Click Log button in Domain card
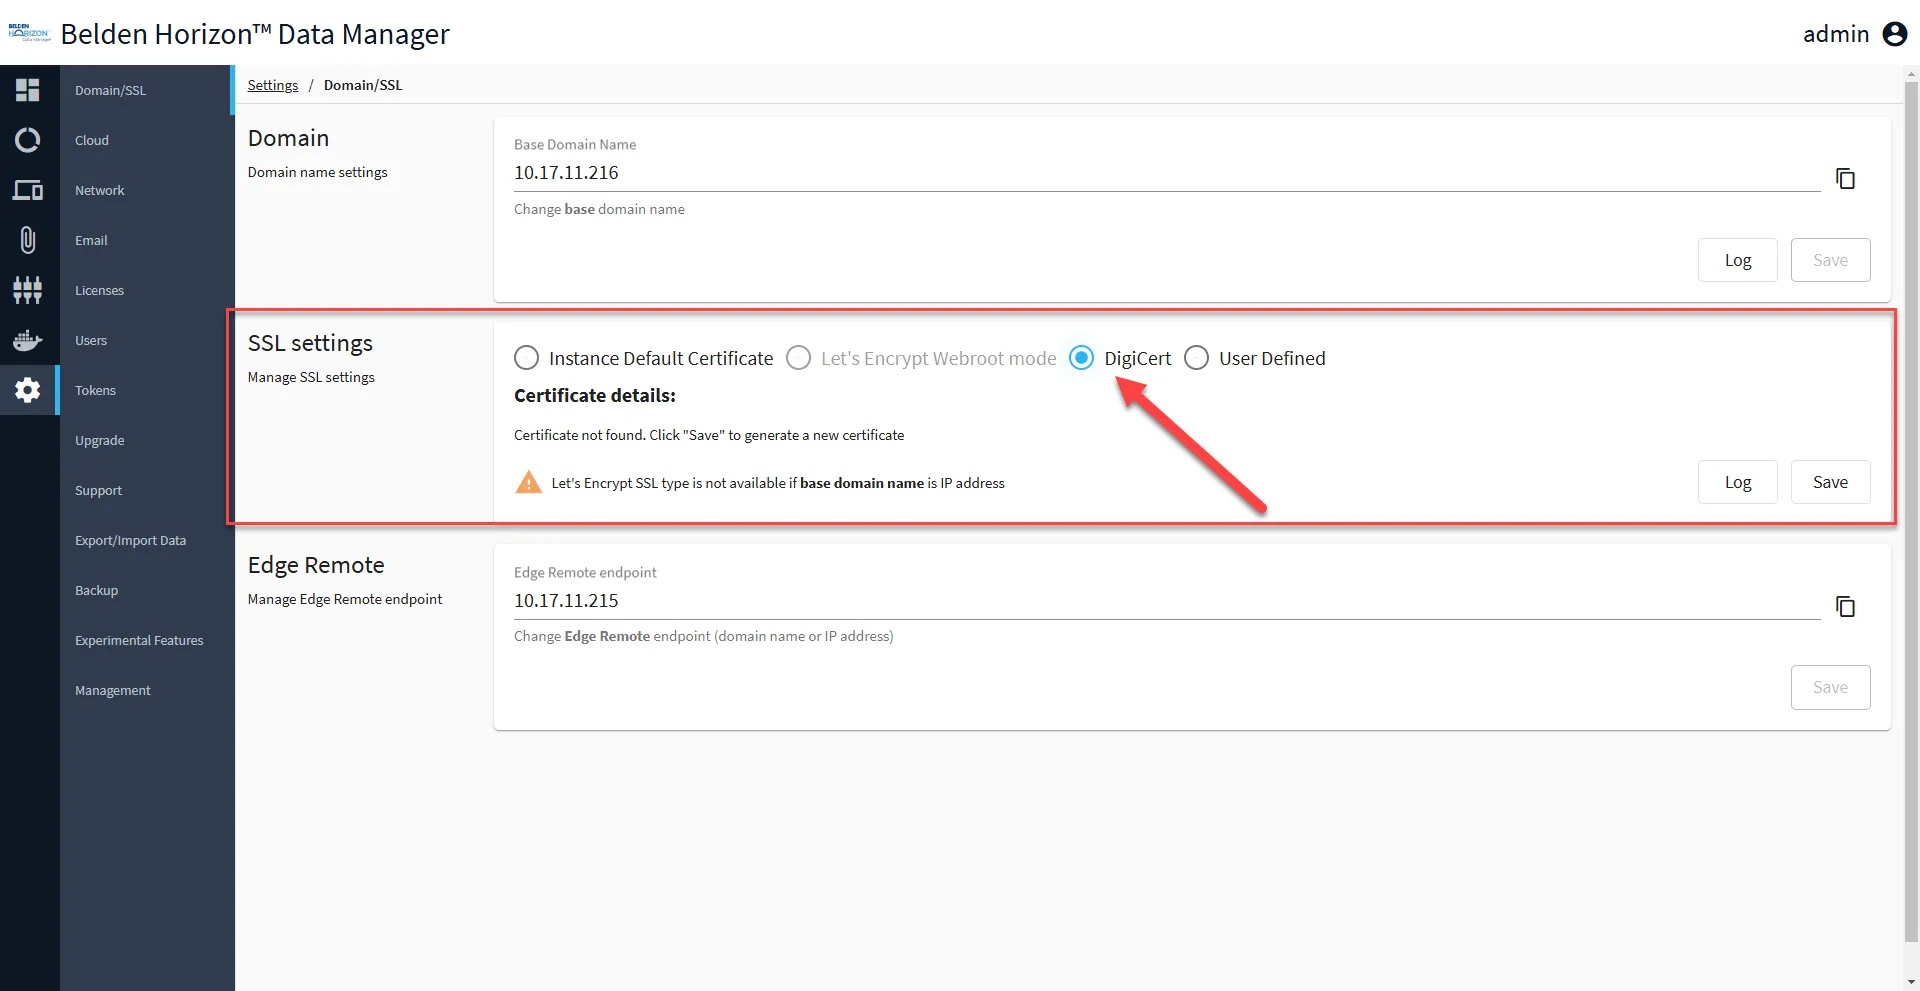Viewport: 1920px width, 991px height. pos(1737,260)
